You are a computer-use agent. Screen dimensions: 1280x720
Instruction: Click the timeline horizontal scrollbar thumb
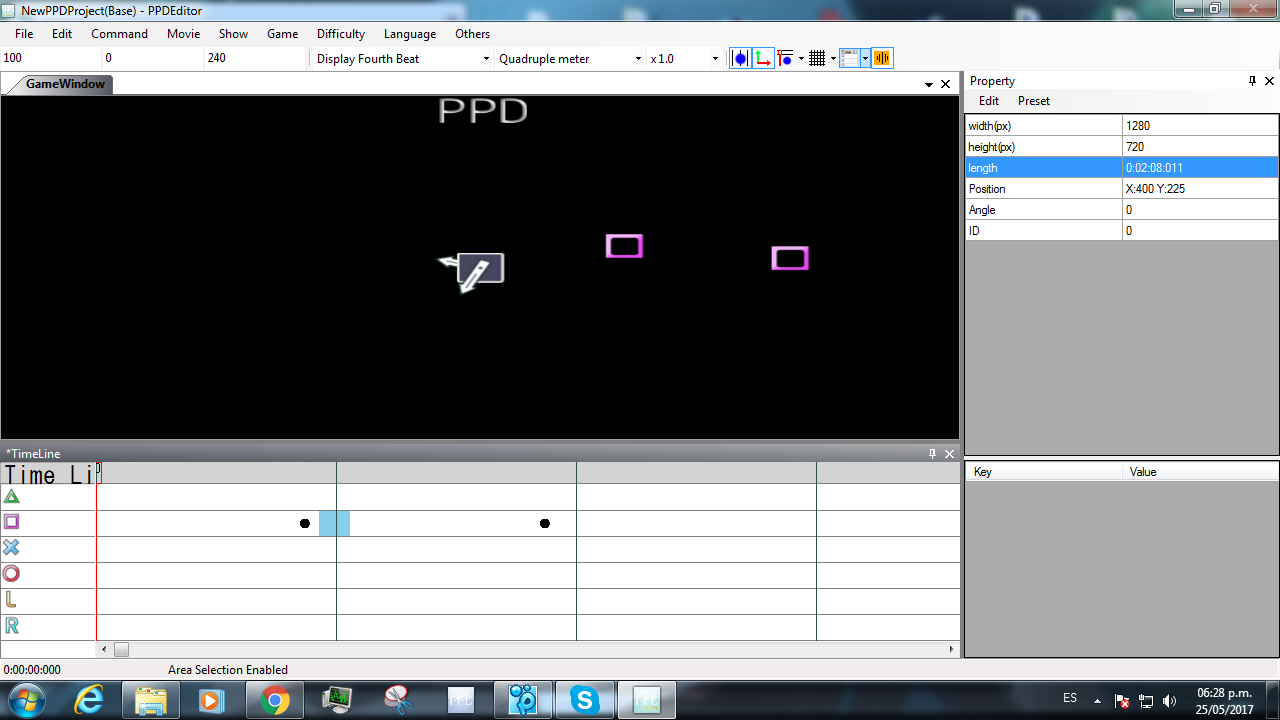(121, 650)
